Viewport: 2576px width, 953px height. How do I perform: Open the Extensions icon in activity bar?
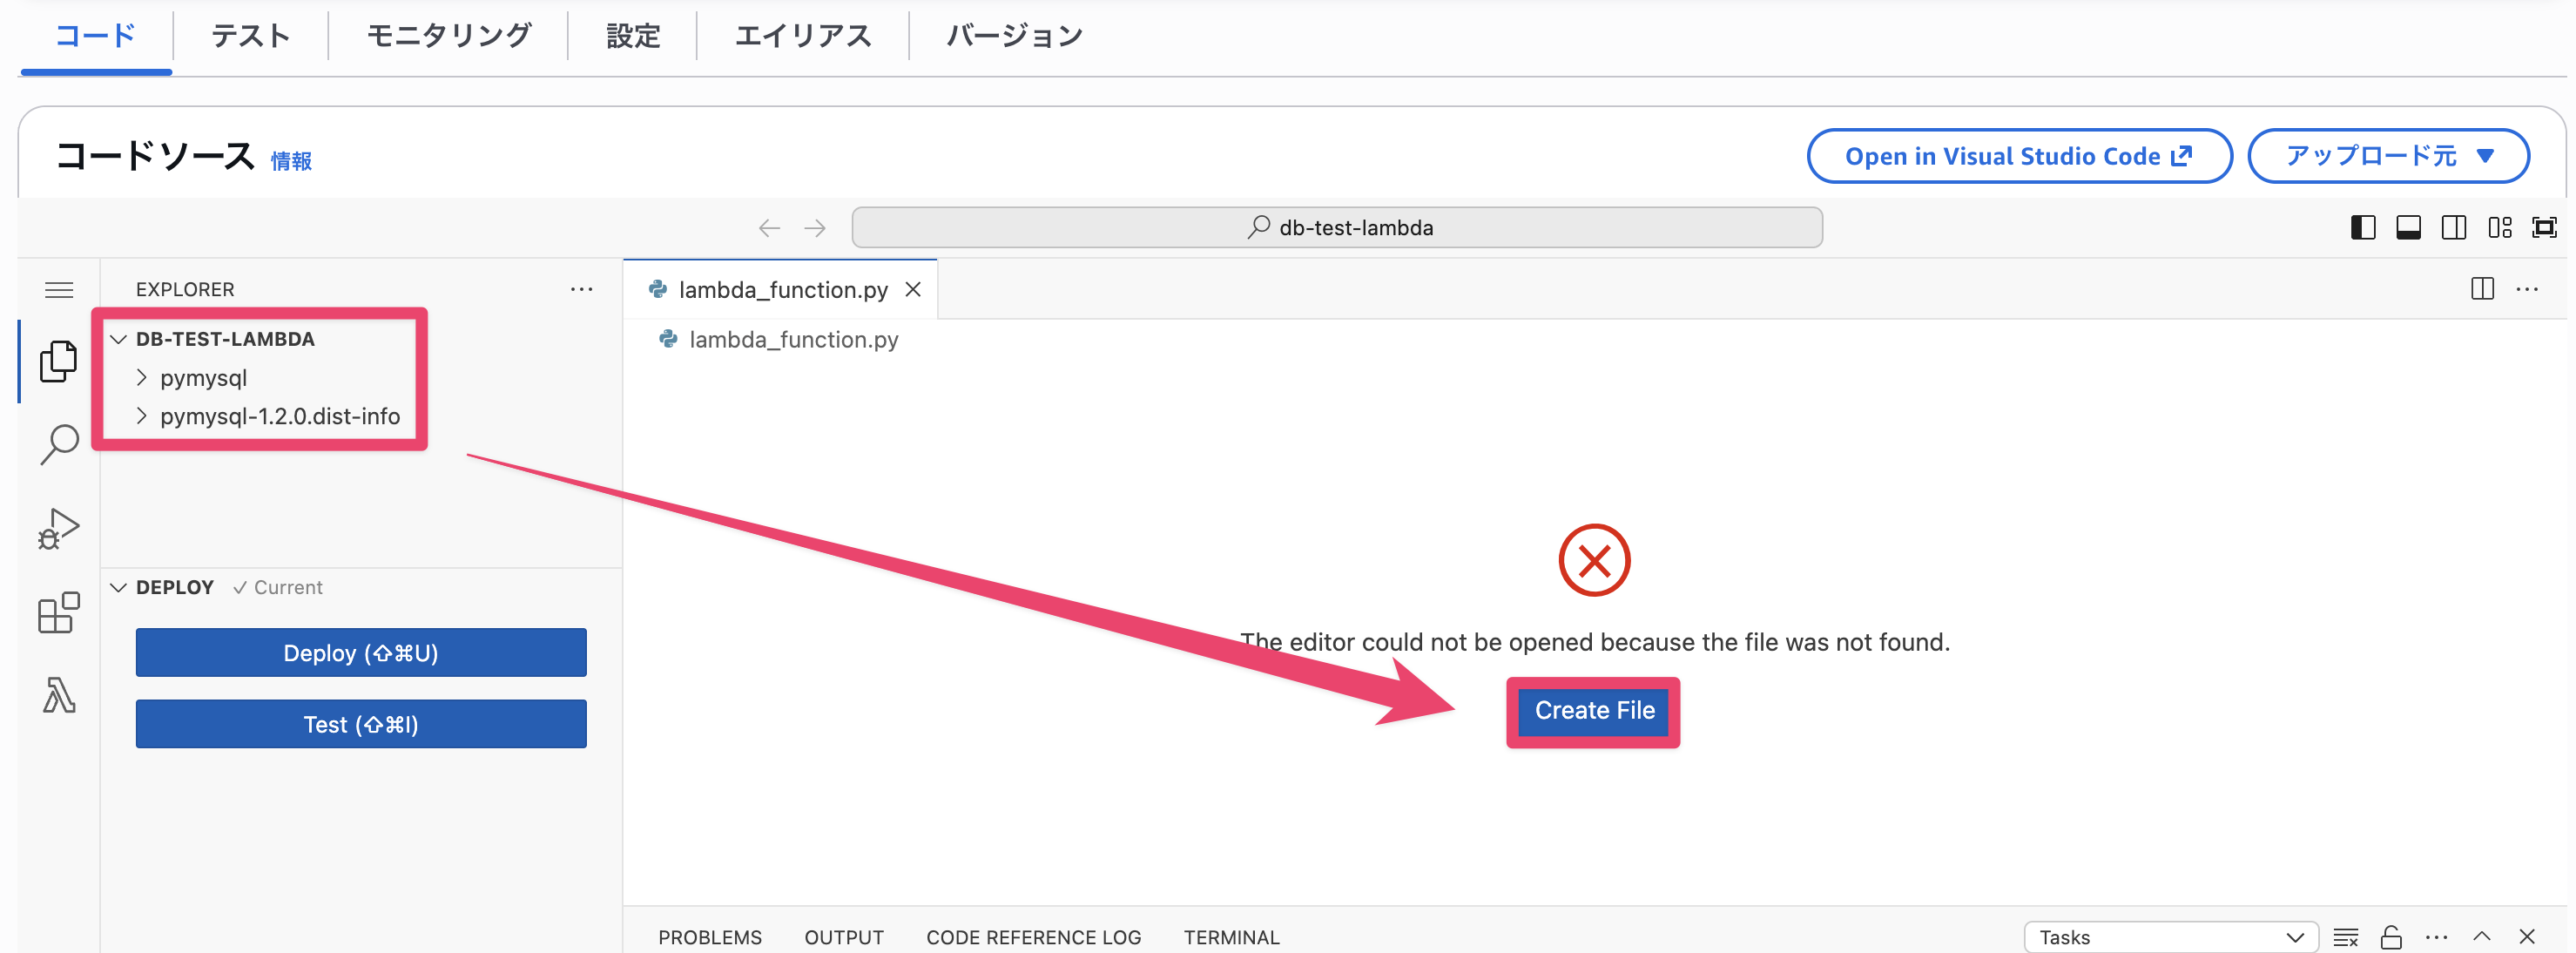pyautogui.click(x=58, y=612)
